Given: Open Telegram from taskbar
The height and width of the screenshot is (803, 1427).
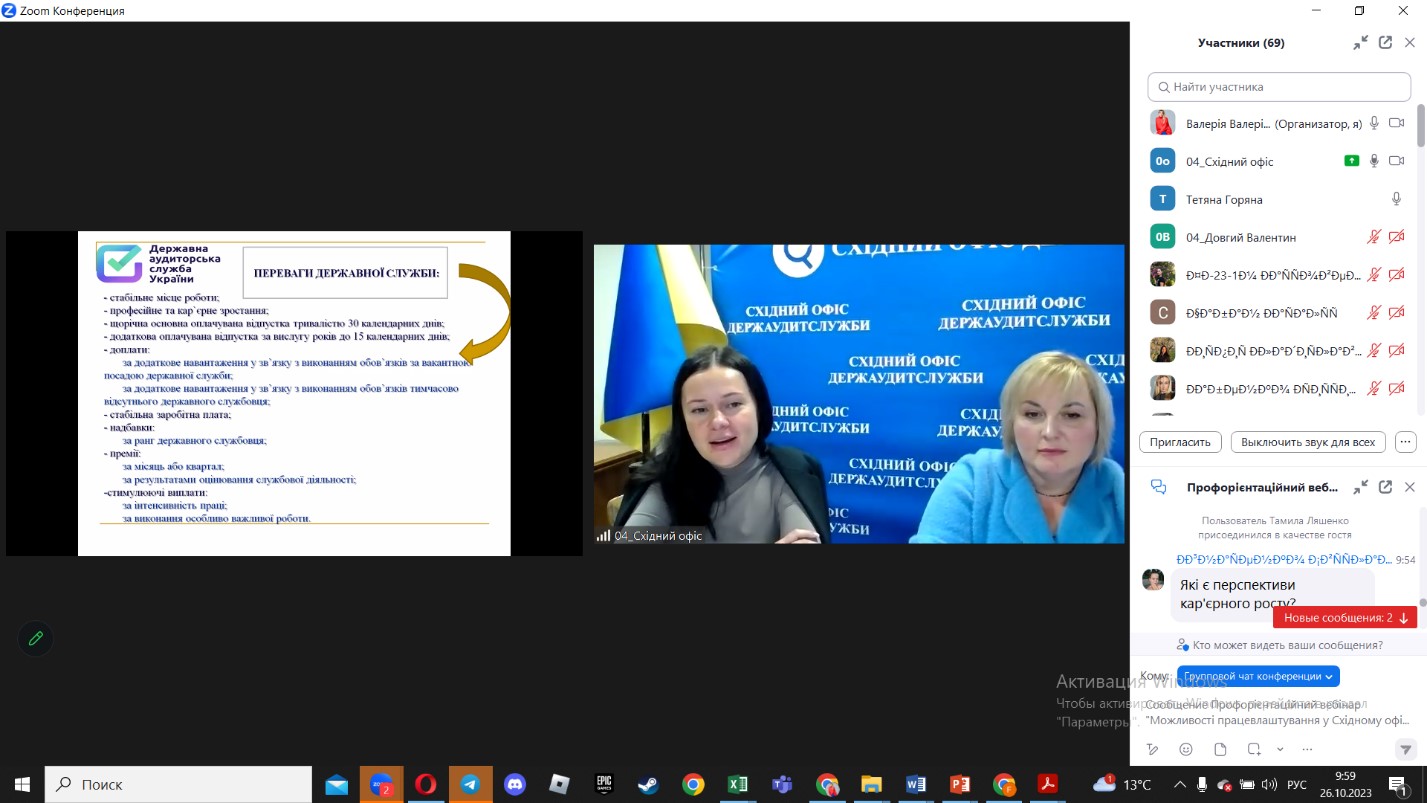Looking at the screenshot, I should pos(470,784).
